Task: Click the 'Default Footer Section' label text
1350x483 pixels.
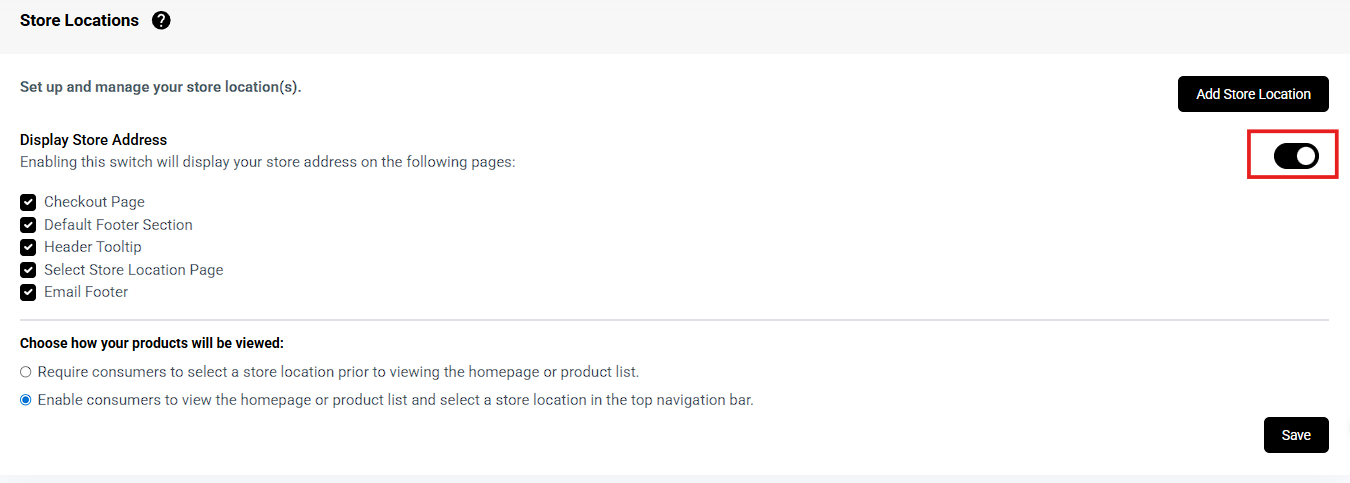Action: coord(118,225)
